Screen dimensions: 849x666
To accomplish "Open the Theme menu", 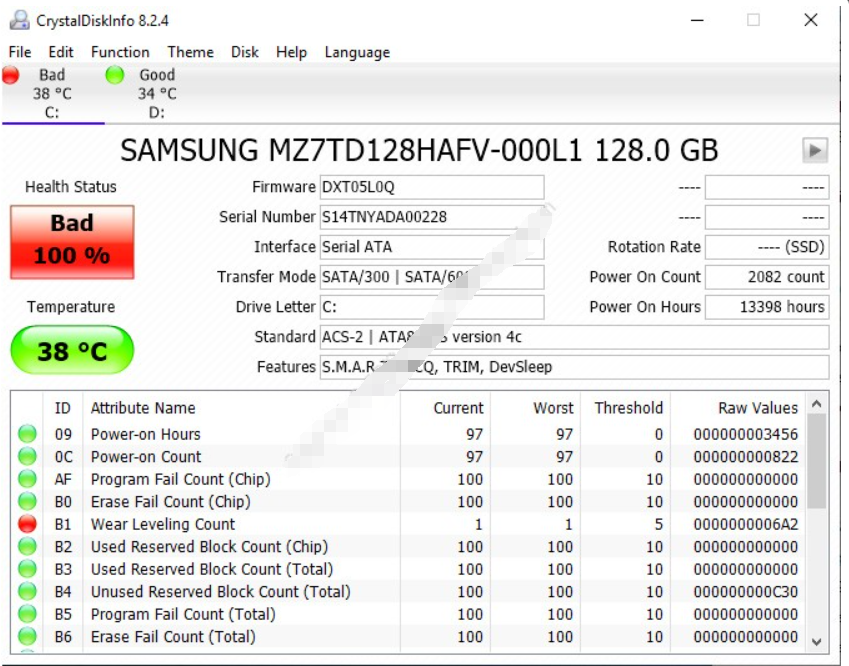I will point(190,52).
